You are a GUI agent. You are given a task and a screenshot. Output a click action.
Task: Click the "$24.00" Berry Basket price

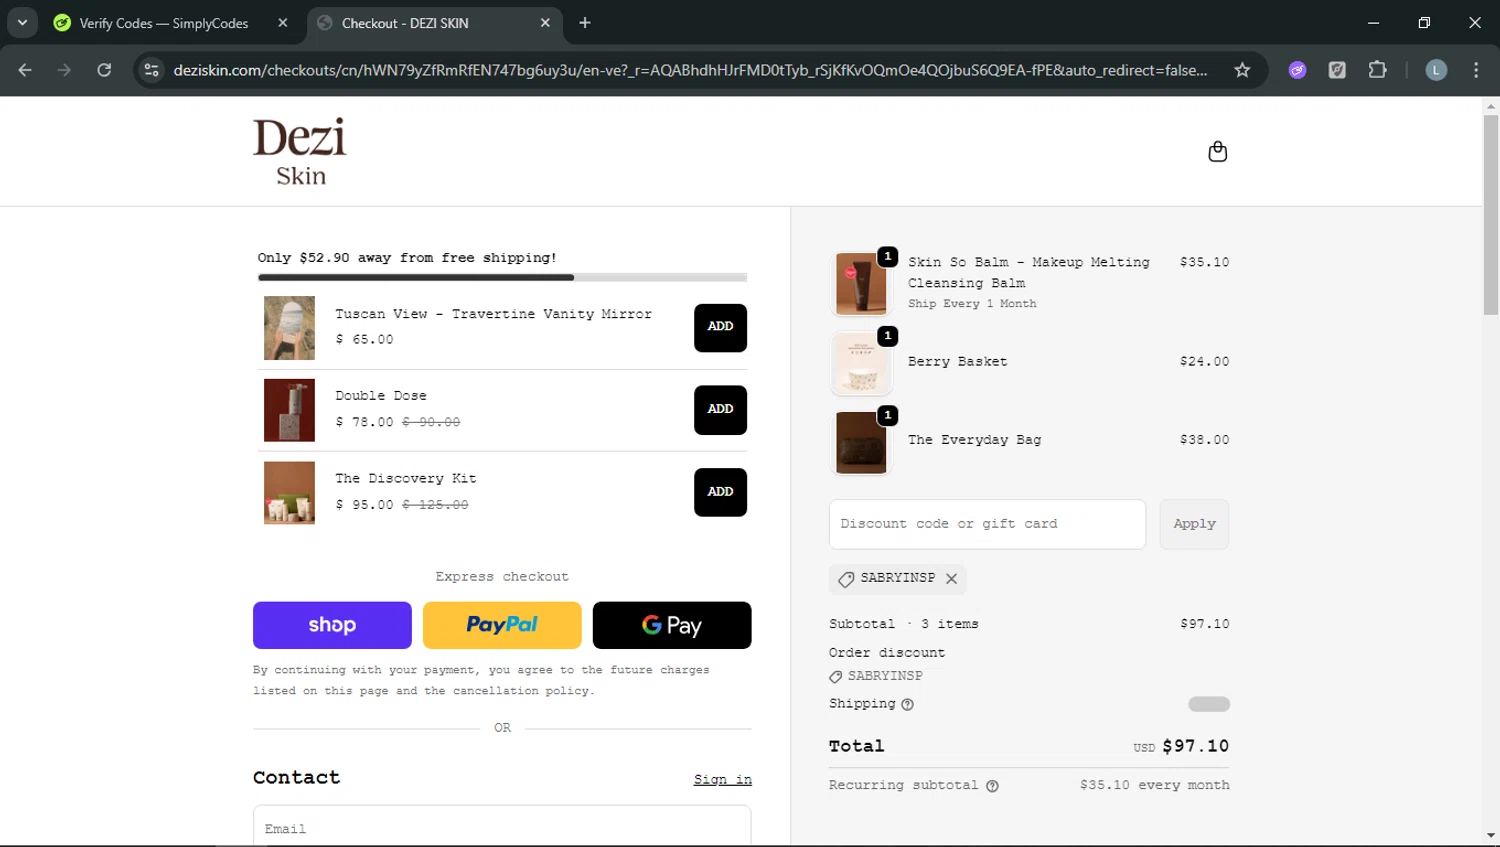point(1204,362)
